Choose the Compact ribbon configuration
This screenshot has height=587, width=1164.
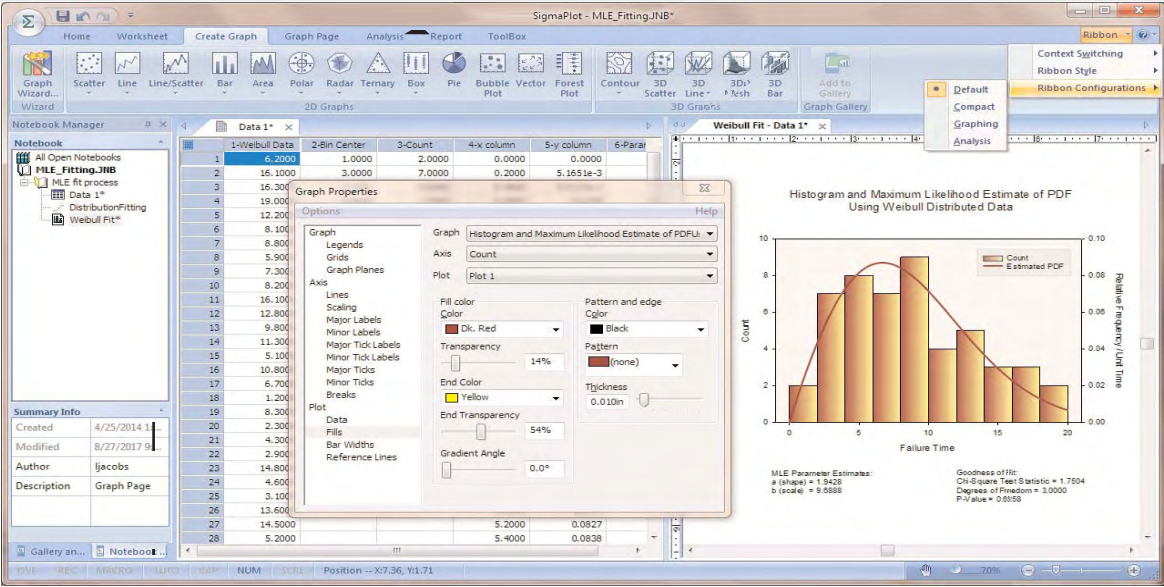click(973, 107)
